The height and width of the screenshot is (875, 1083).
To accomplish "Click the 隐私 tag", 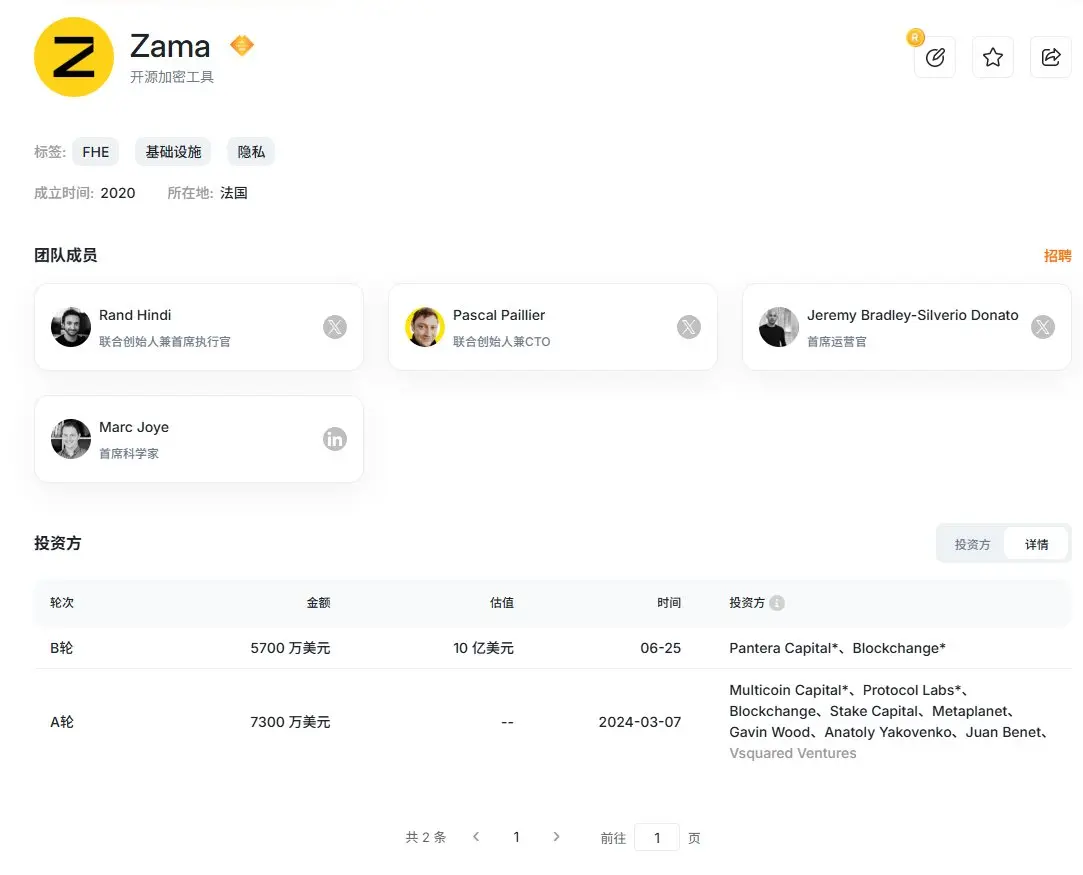I will click(x=251, y=152).
